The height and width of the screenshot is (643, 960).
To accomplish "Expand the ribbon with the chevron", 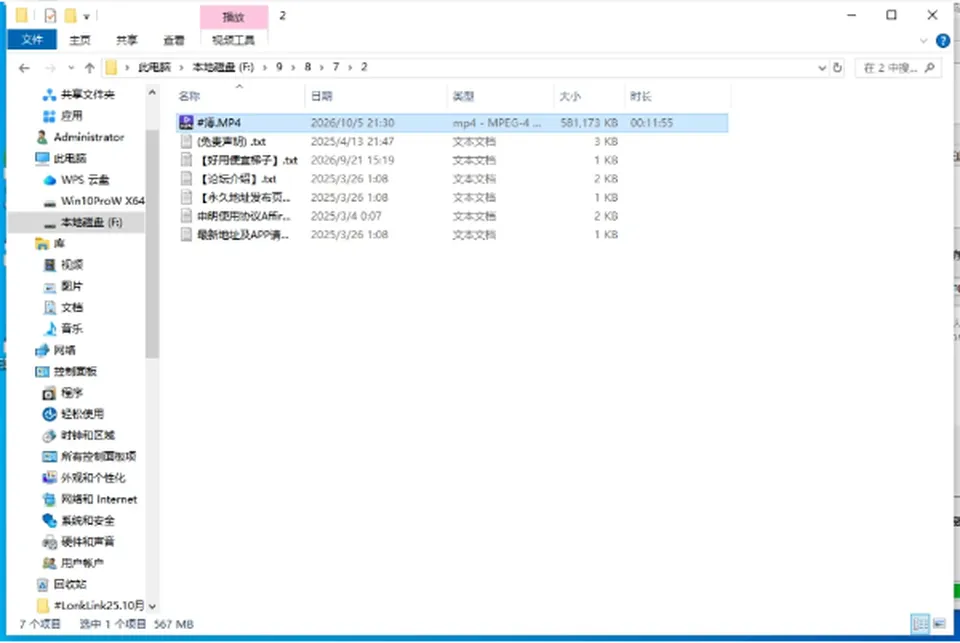I will click(x=923, y=41).
